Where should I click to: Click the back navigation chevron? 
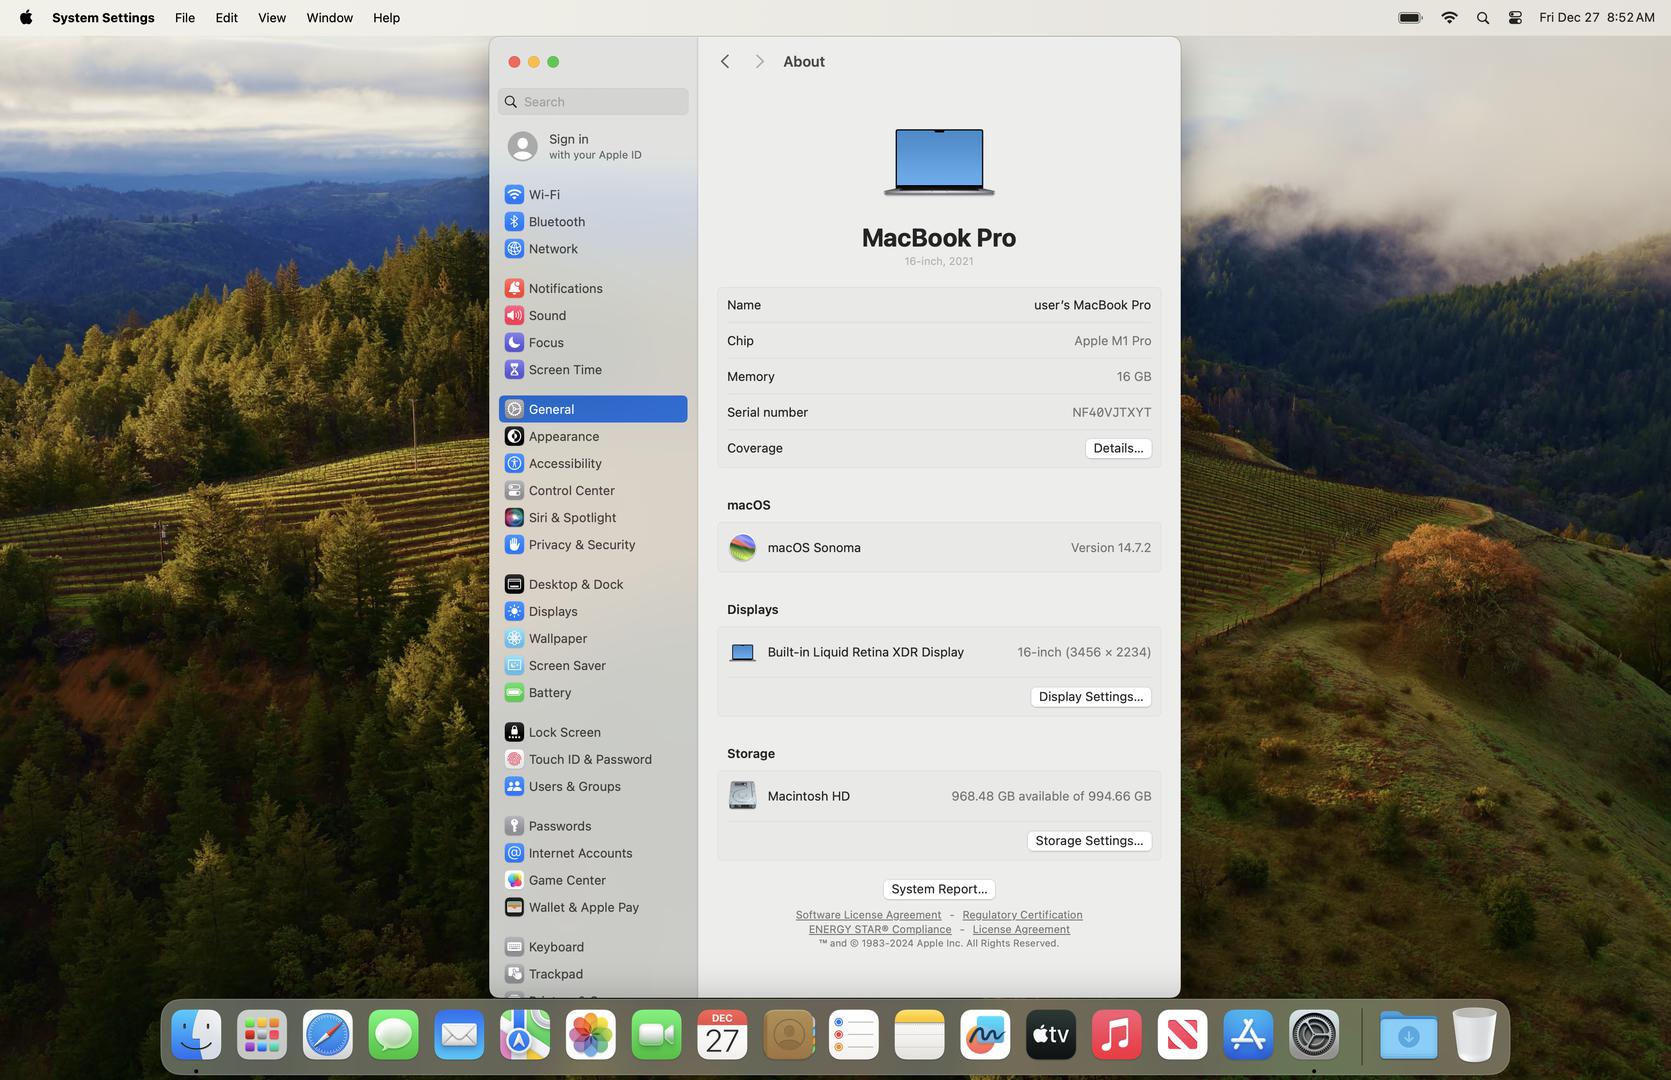pyautogui.click(x=725, y=62)
